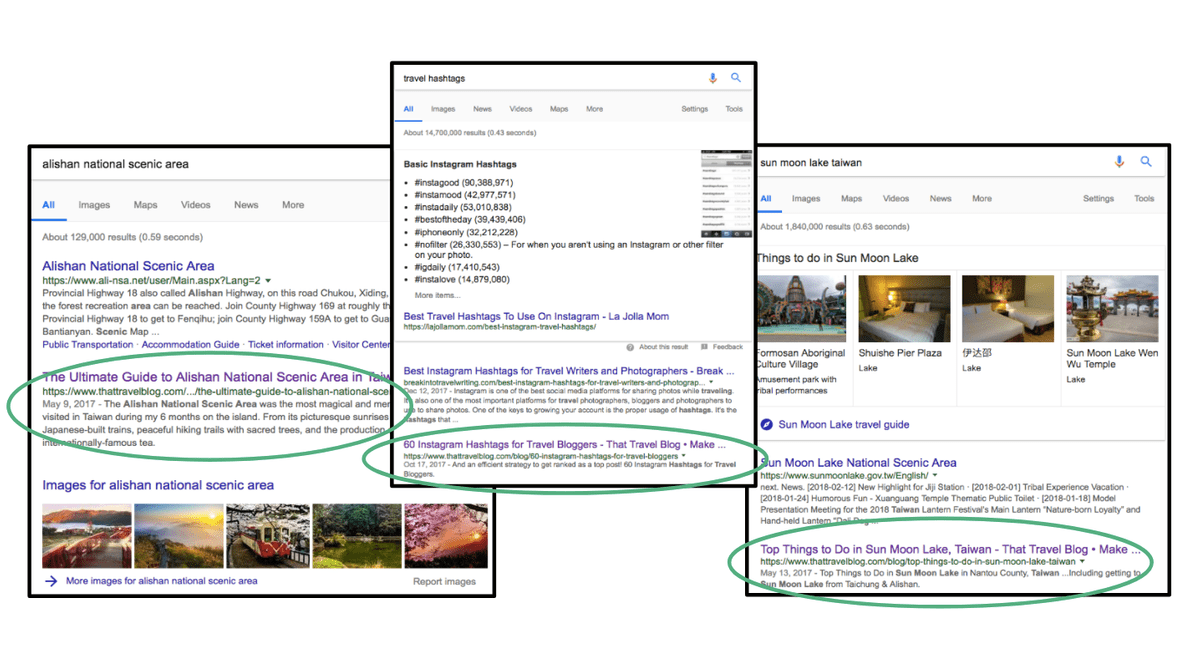Open the phone screenshot thumbnail in hashtags snippet
The height and width of the screenshot is (667, 1200).
[727, 194]
